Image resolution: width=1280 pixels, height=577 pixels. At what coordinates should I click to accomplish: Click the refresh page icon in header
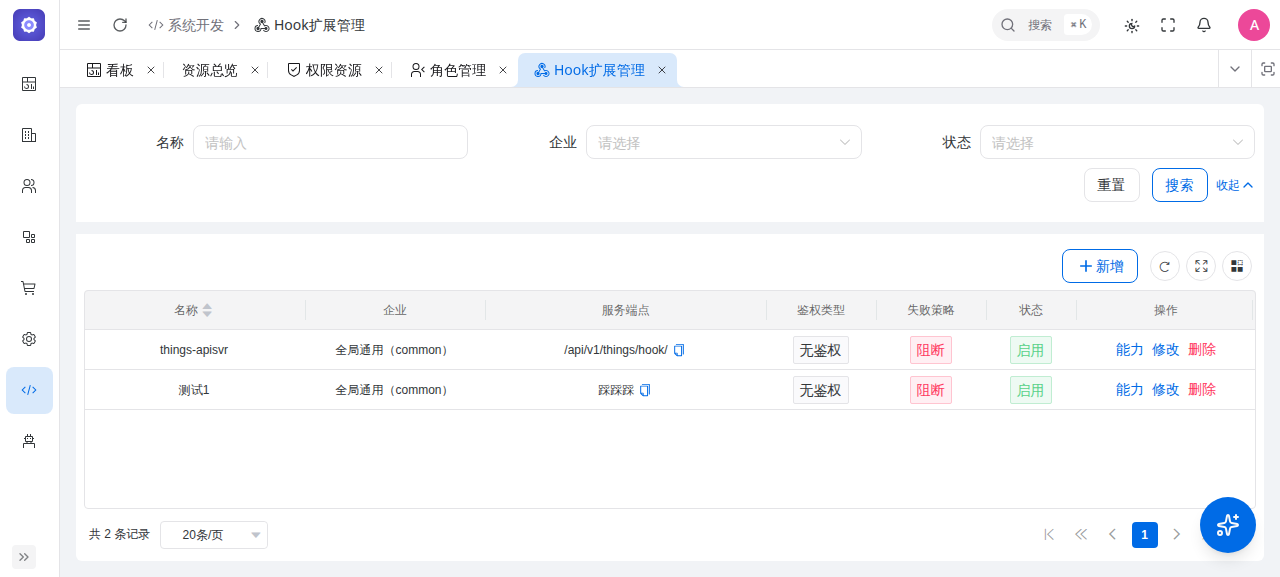coord(120,25)
